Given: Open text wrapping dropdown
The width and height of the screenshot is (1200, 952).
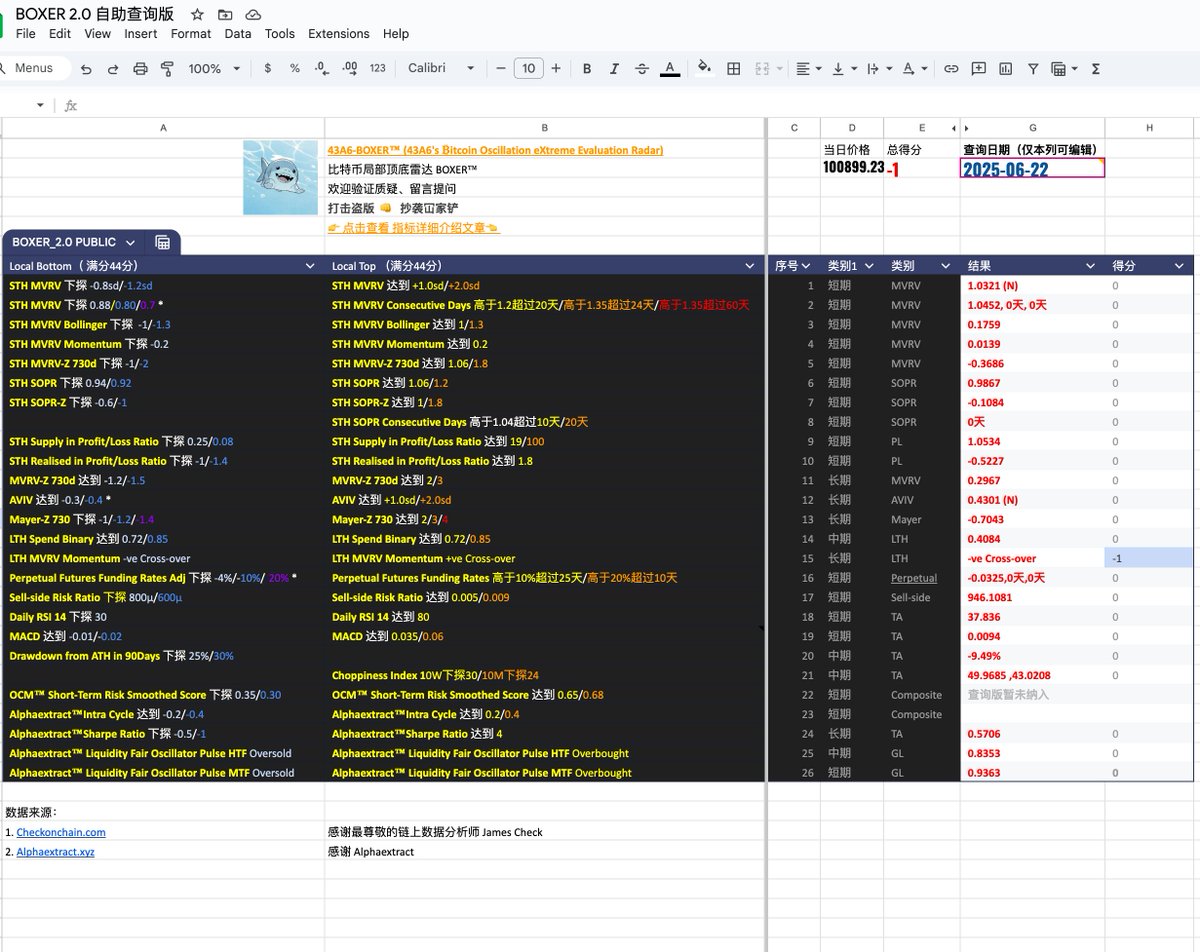Looking at the screenshot, I should coord(878,69).
